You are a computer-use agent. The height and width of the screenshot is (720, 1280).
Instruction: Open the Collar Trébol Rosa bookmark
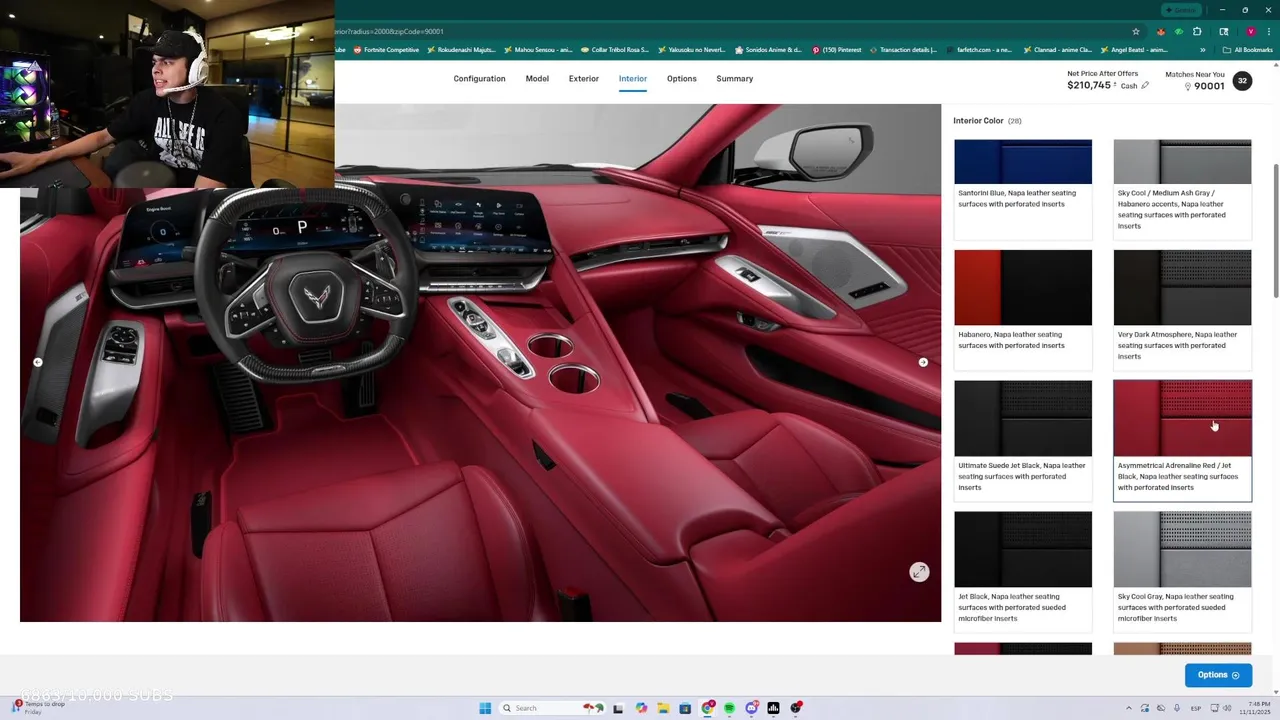(x=614, y=50)
